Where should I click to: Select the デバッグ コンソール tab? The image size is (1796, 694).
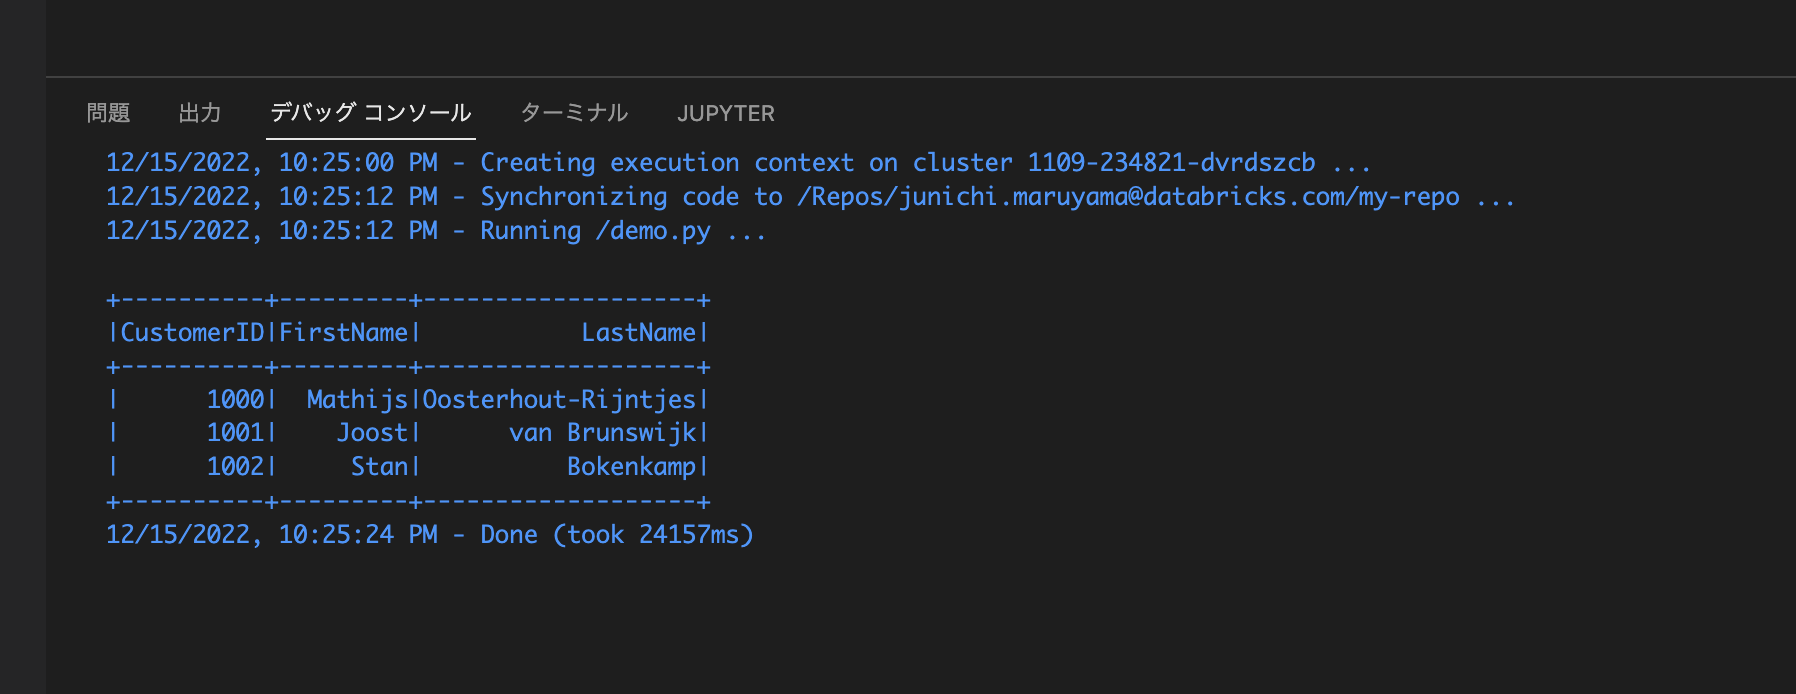click(x=369, y=113)
